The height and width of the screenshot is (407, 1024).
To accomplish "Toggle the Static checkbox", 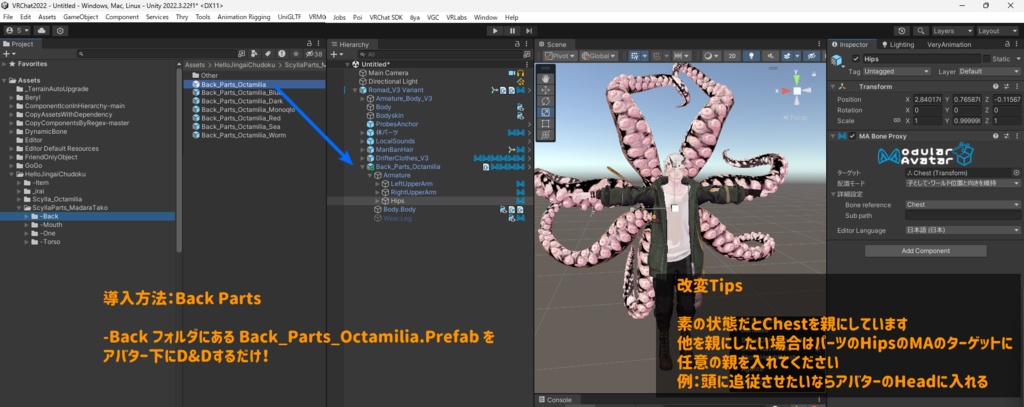I will (986, 59).
